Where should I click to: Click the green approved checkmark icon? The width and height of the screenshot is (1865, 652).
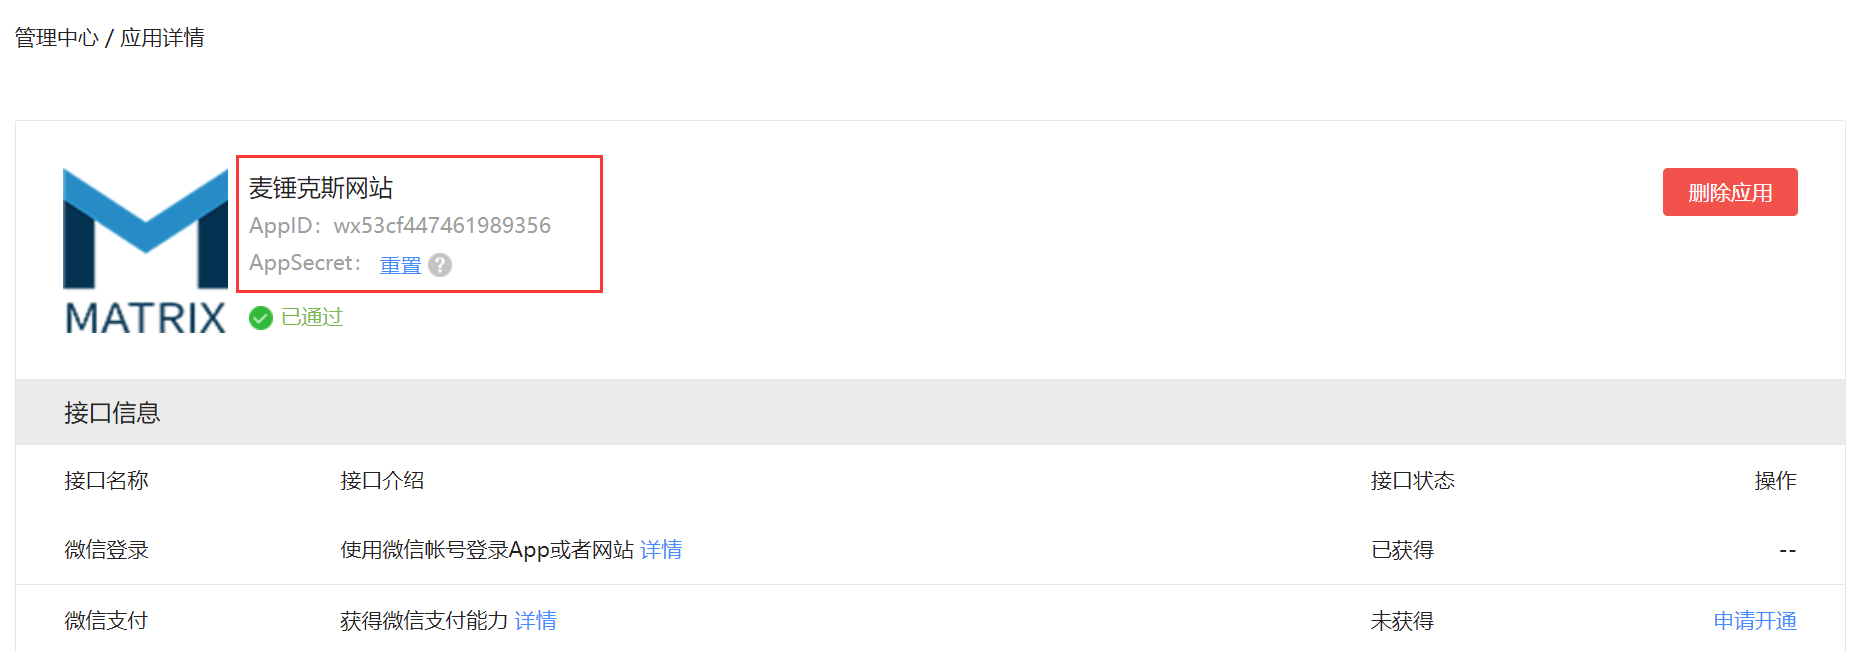tap(261, 318)
